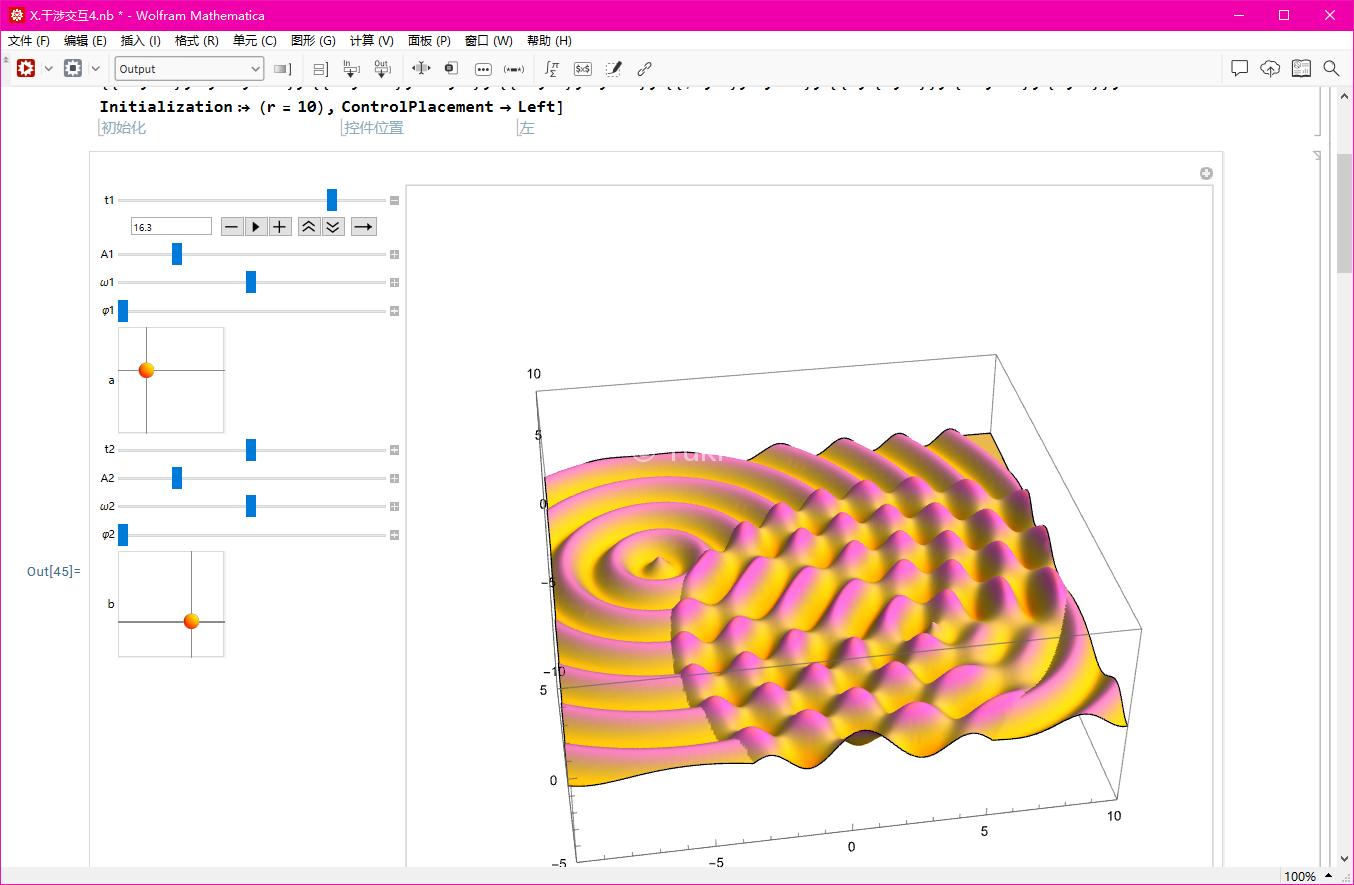Click the red evaluate notebook icon
The image size is (1354, 885).
25,68
